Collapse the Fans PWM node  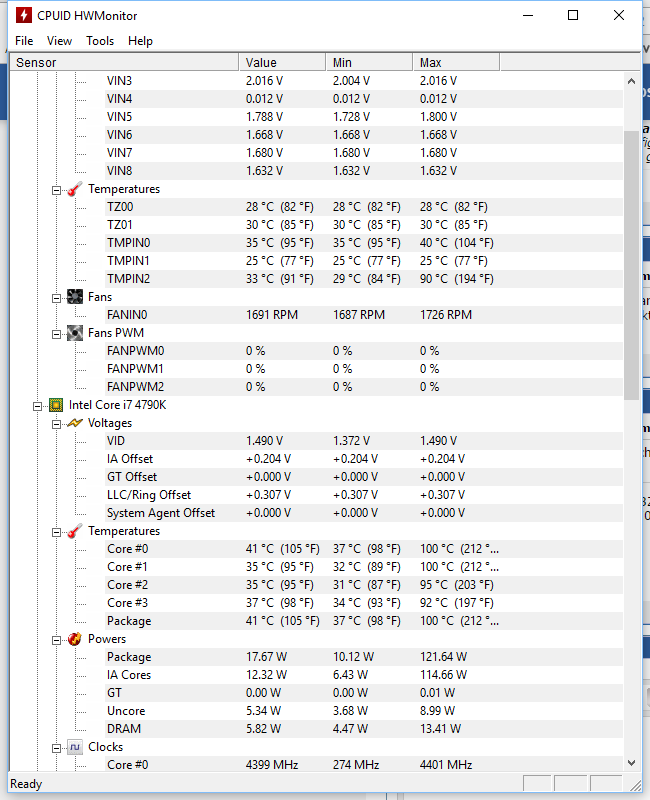[x=56, y=334]
